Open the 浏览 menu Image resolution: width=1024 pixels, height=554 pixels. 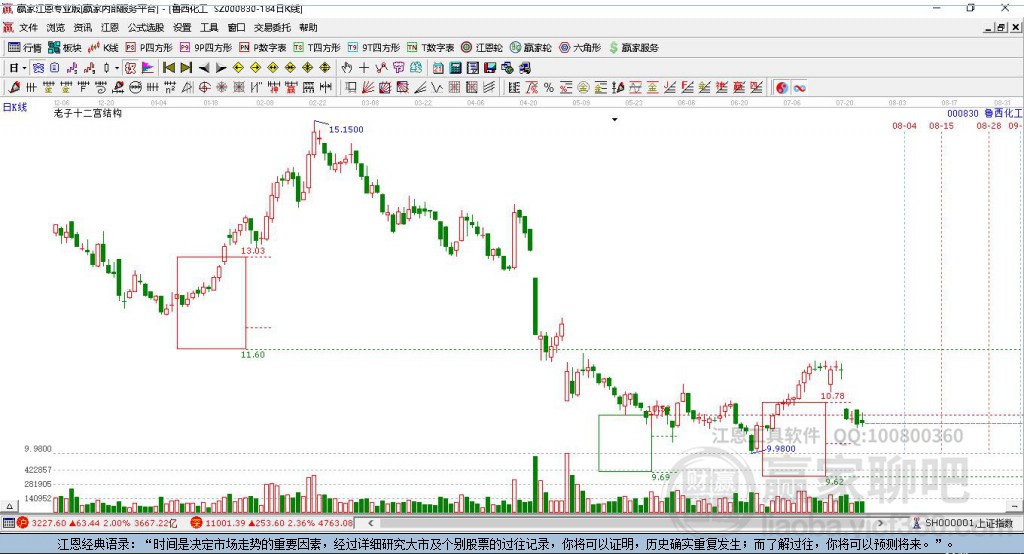[x=56, y=27]
